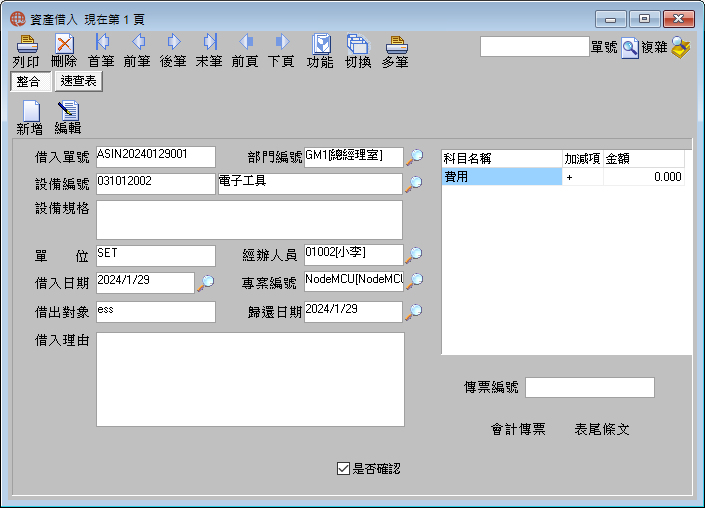Go to previous page with 前頁
Image resolution: width=705 pixels, height=508 pixels.
pyautogui.click(x=246, y=43)
